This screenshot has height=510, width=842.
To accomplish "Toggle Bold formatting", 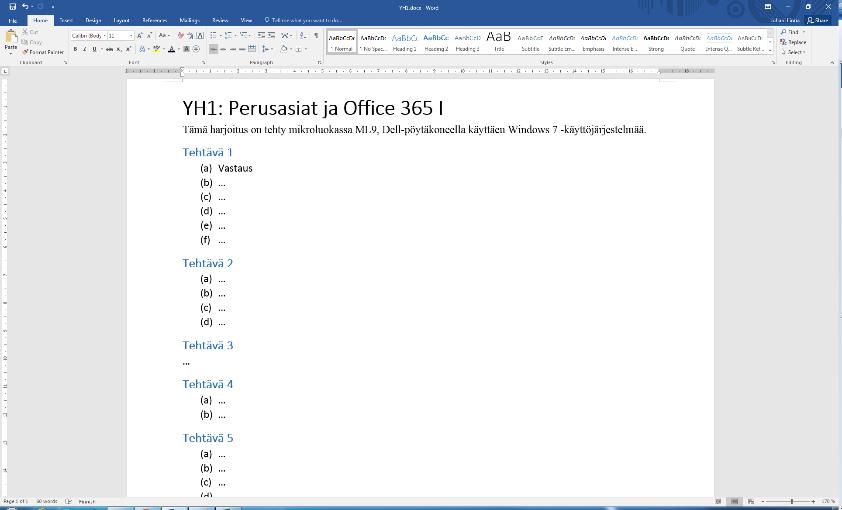I will point(75,49).
